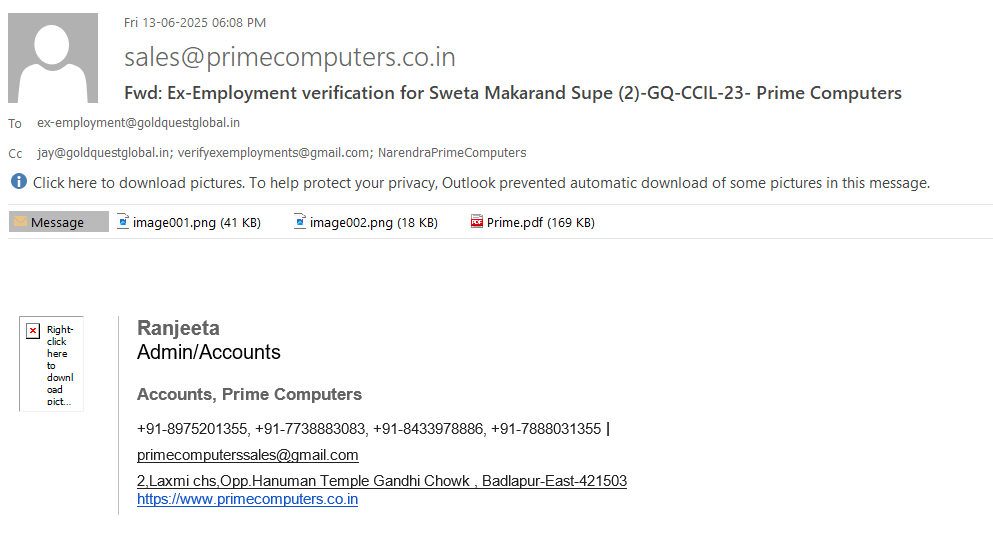Click the Fwd: Ex-Employment verification subject line
This screenshot has height=542, width=993.
tap(512, 93)
